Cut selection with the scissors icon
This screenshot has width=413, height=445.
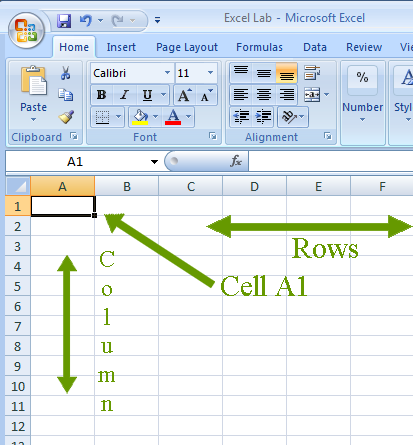point(65,73)
